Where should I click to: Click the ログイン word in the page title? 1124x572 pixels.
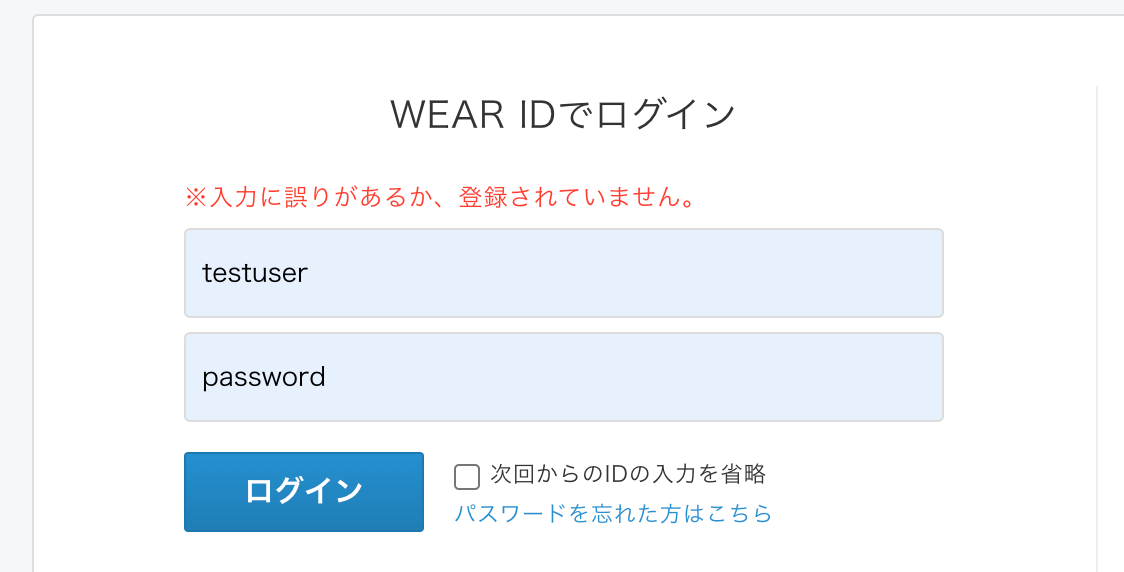tap(666, 115)
